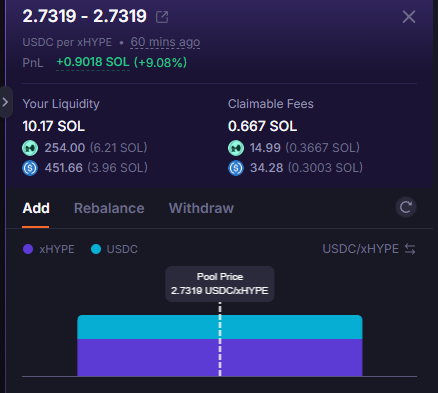Viewport: 438px width, 393px height.
Task: Click the (0.3003 SOL) fee value
Action: (x=325, y=168)
